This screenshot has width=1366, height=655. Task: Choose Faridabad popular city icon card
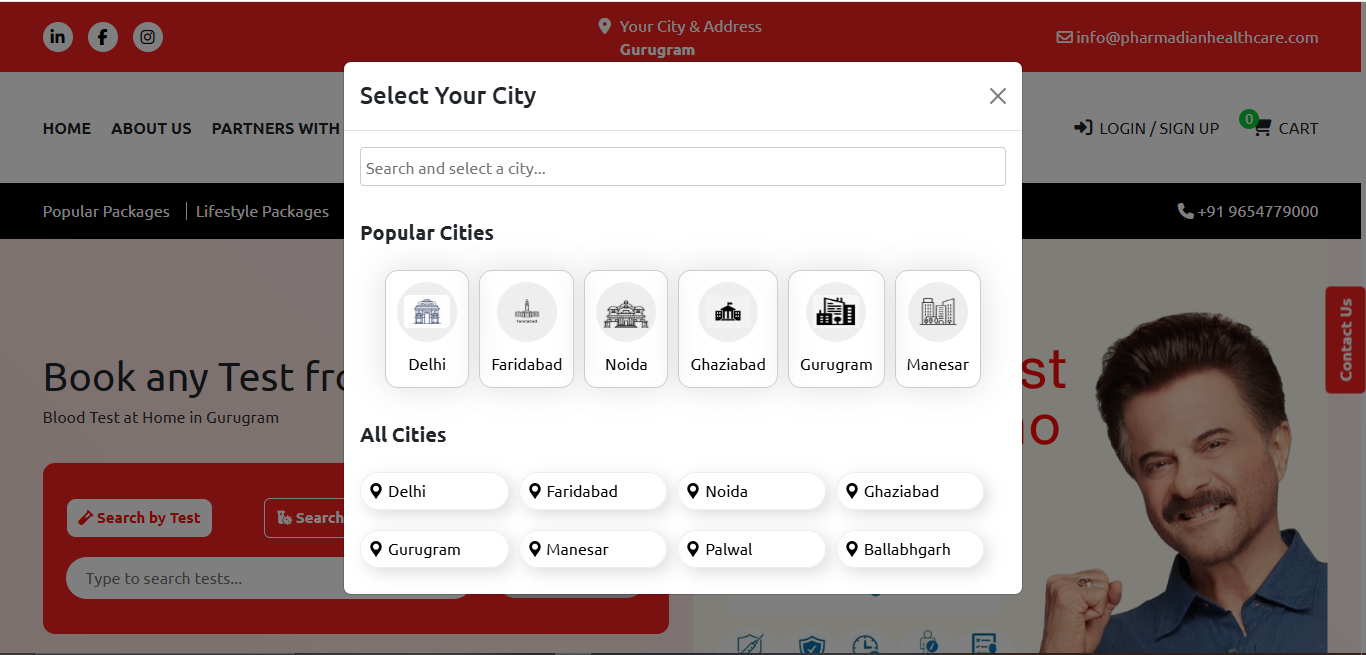pos(526,328)
